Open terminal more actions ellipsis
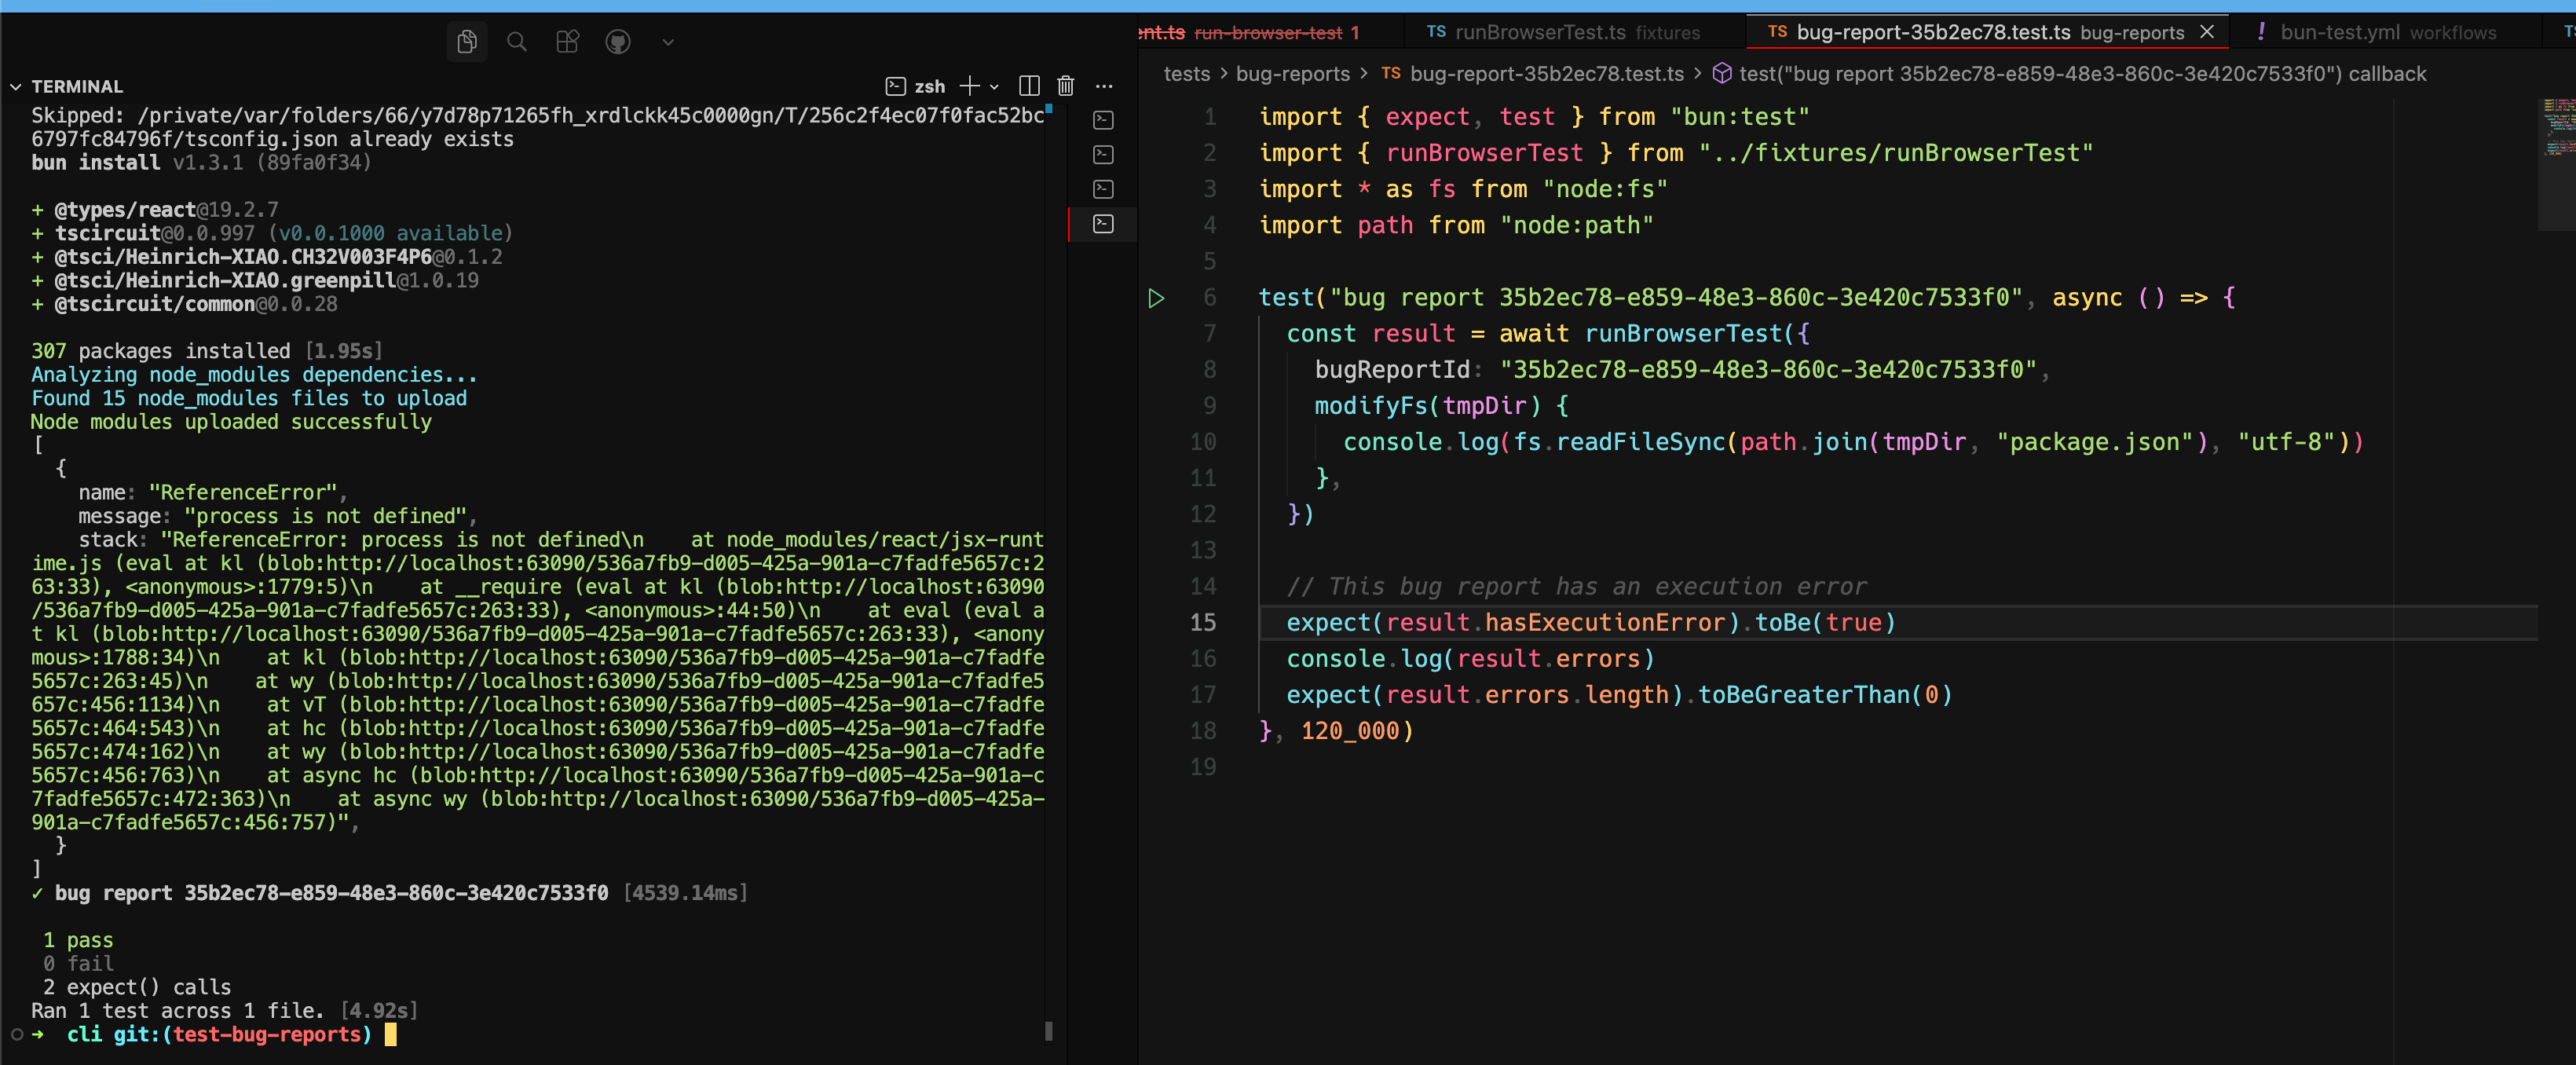The height and width of the screenshot is (1065, 2576). [x=1104, y=86]
